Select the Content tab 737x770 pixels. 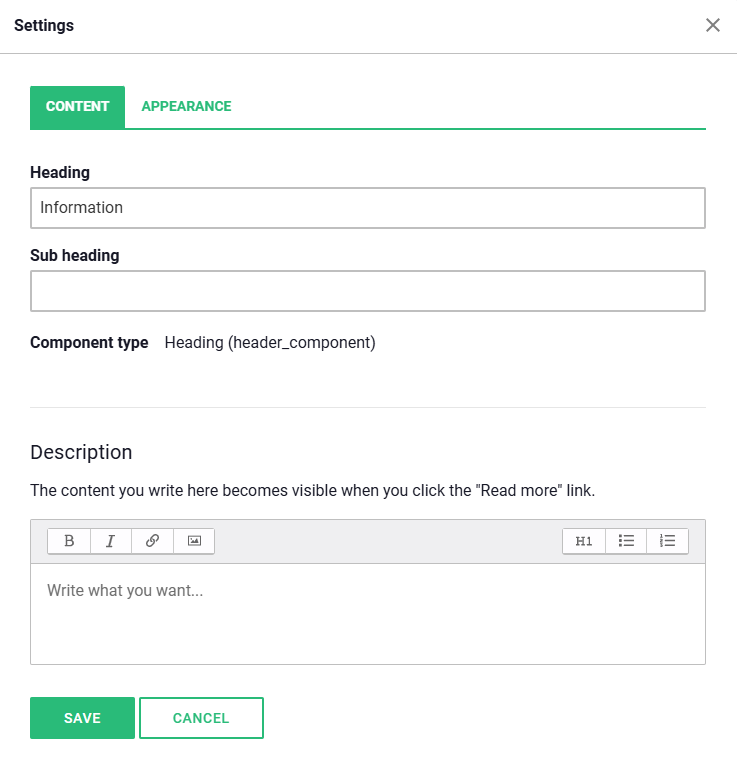77,106
